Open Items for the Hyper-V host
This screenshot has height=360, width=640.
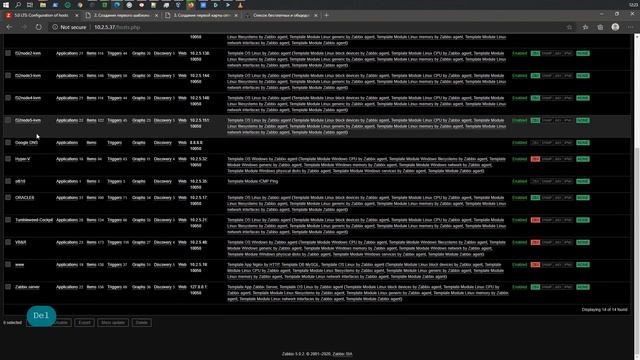coord(91,159)
